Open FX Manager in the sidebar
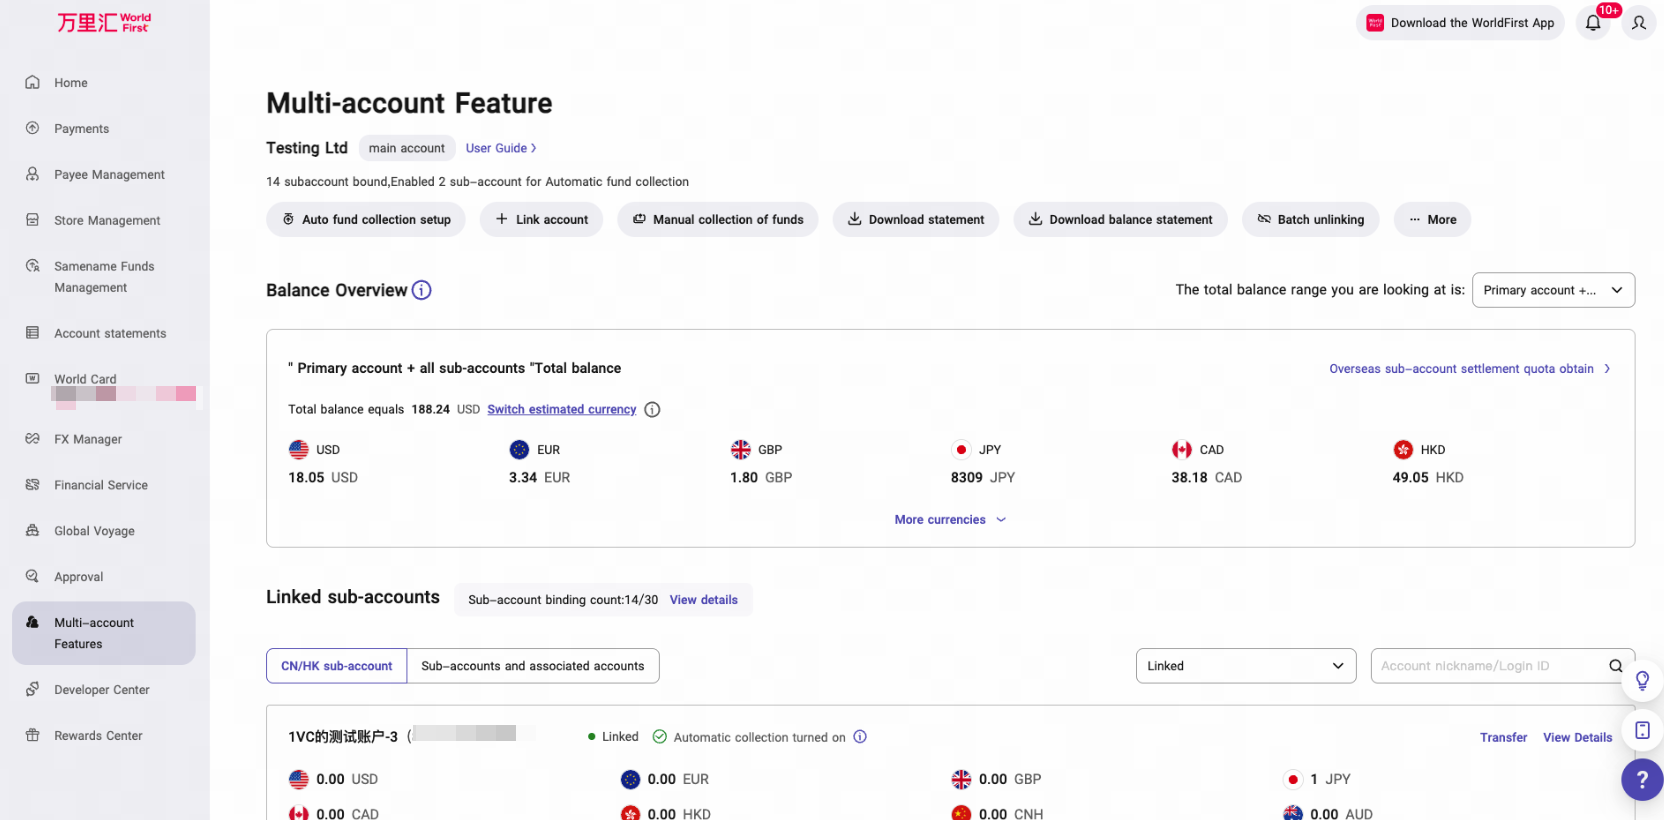This screenshot has height=820, width=1664. point(88,439)
